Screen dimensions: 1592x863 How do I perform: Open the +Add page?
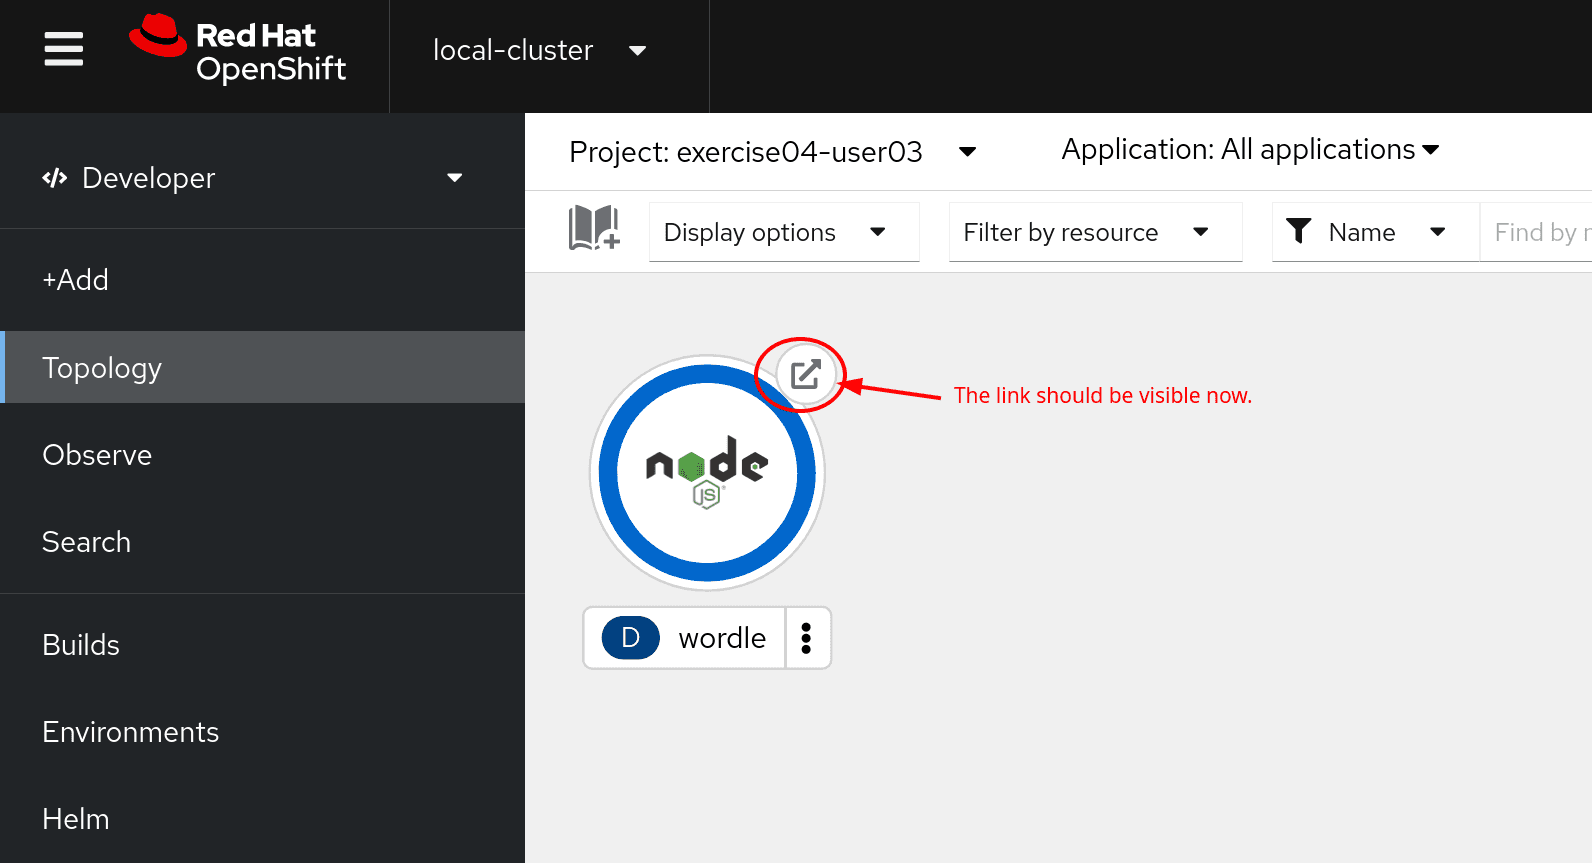coord(262,280)
